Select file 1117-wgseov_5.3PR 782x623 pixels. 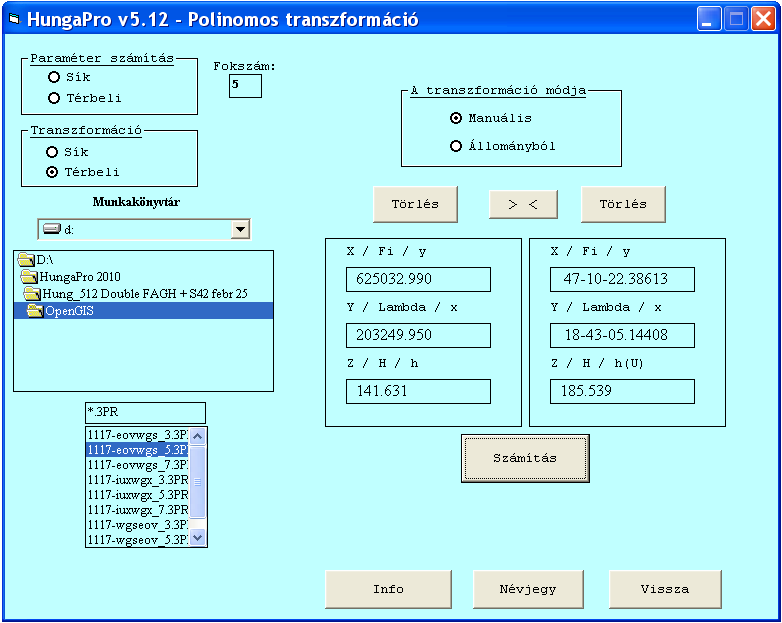138,540
